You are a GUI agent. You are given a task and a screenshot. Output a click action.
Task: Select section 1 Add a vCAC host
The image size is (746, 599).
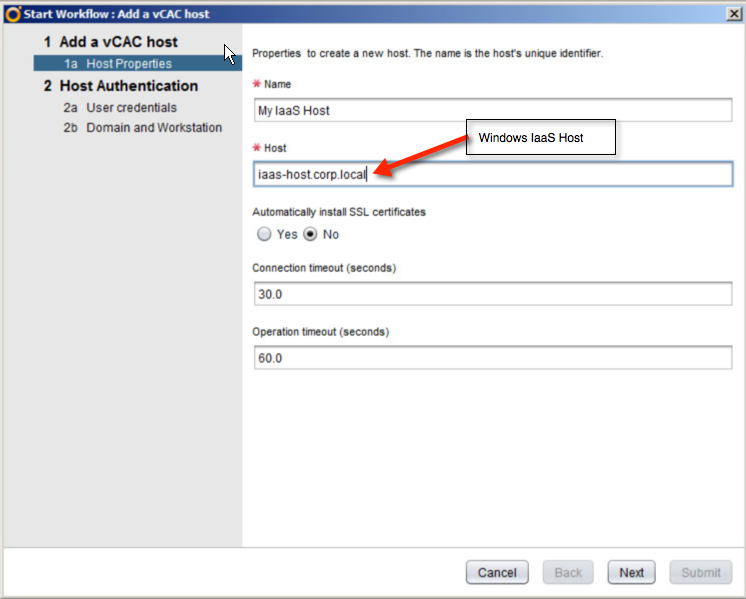(x=110, y=42)
